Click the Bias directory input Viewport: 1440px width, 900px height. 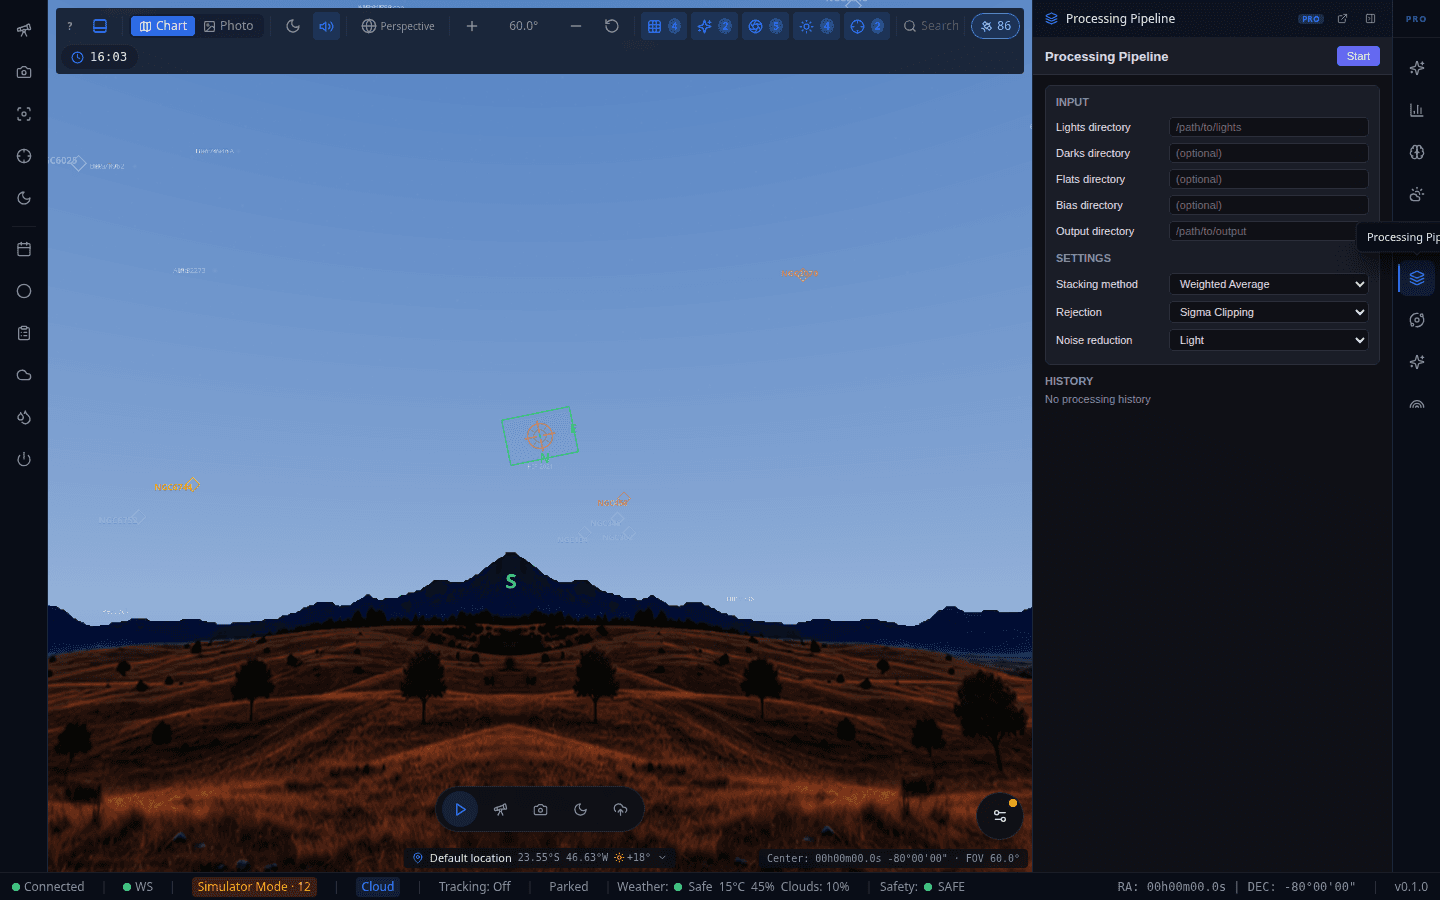click(x=1268, y=205)
